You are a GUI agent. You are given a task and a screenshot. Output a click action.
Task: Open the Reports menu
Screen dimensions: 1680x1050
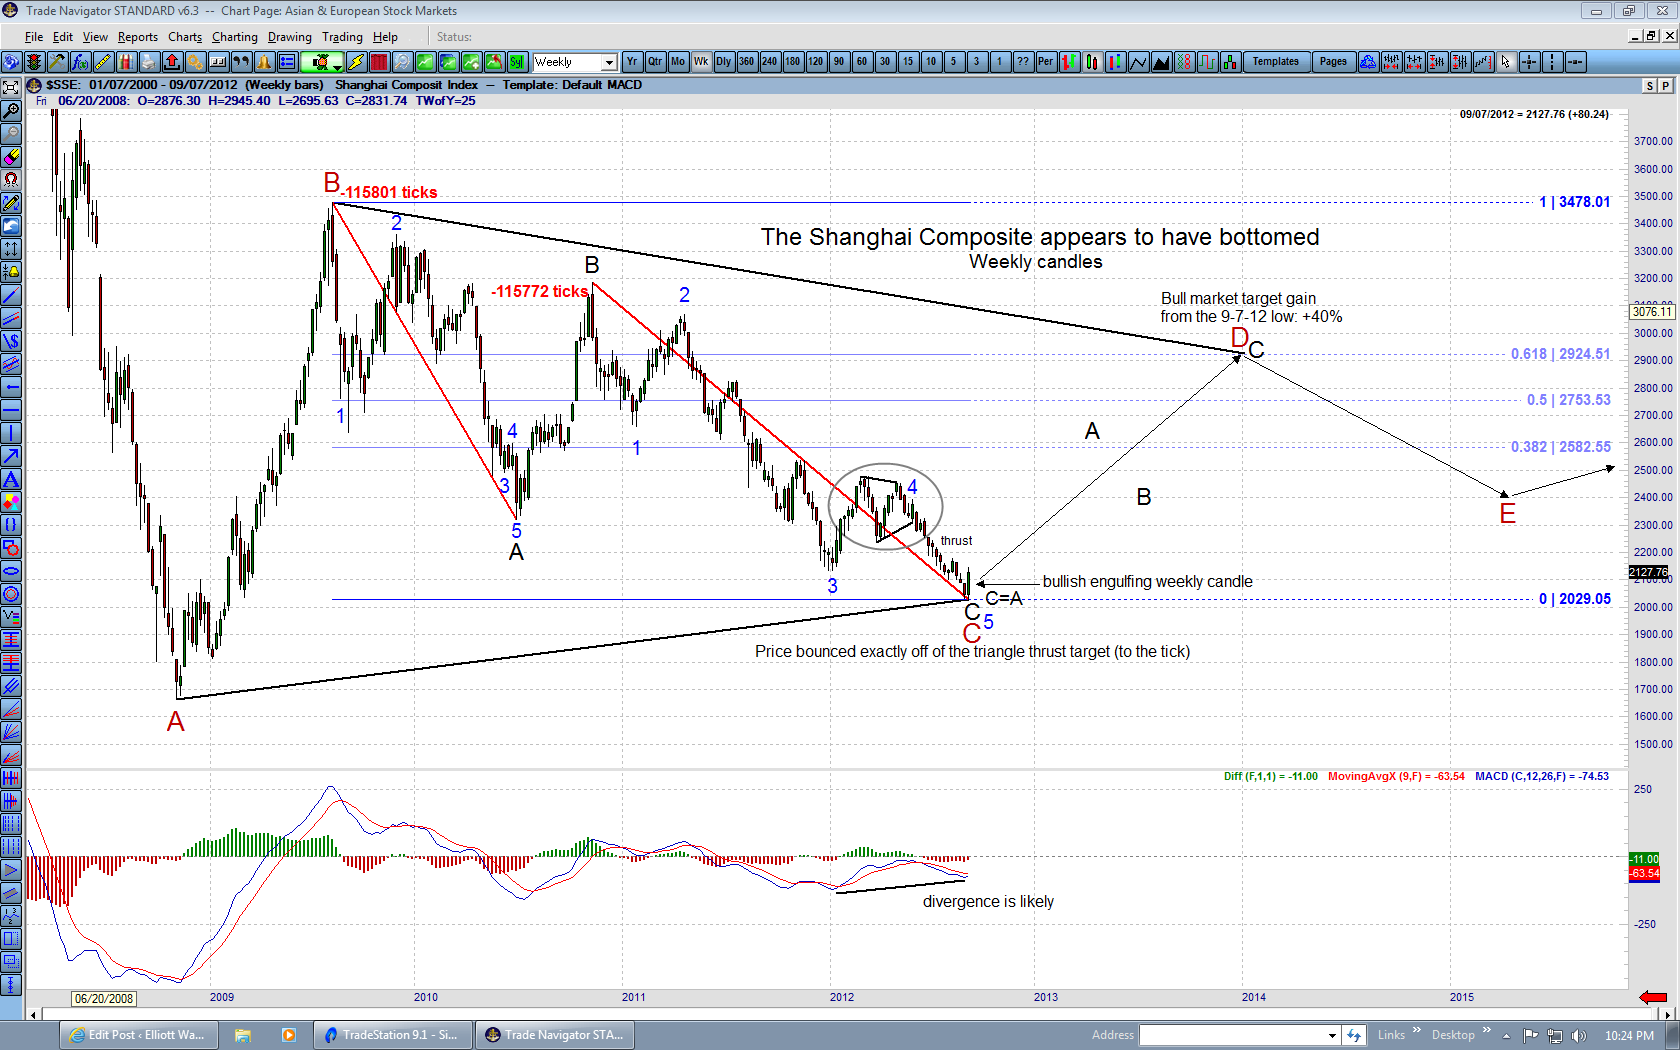coord(138,37)
